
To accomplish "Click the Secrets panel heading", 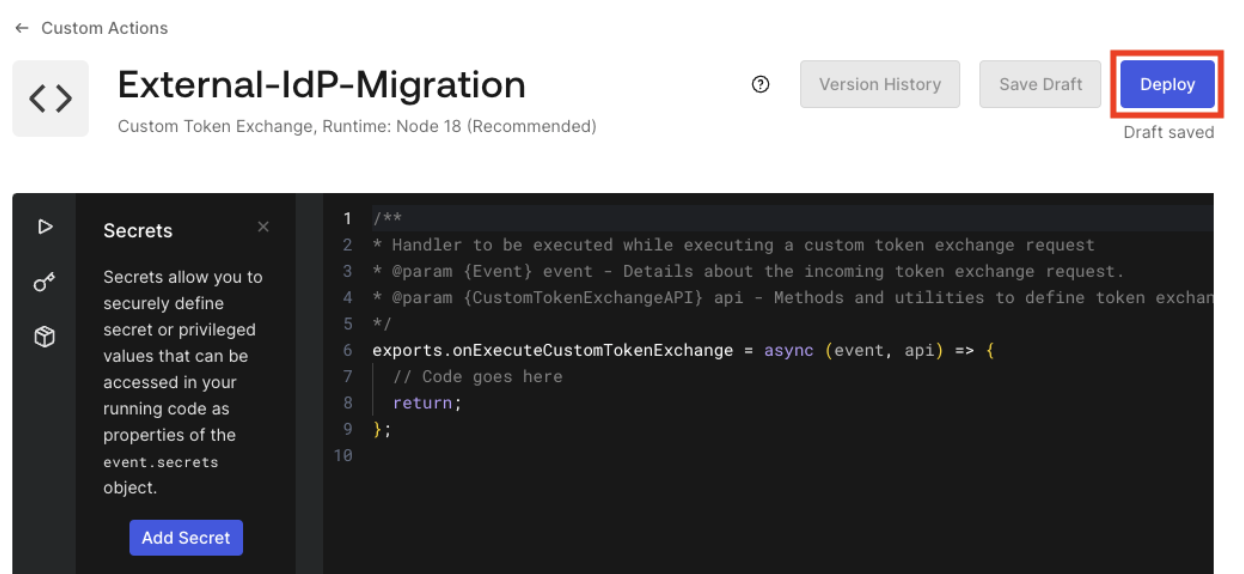I will point(138,231).
